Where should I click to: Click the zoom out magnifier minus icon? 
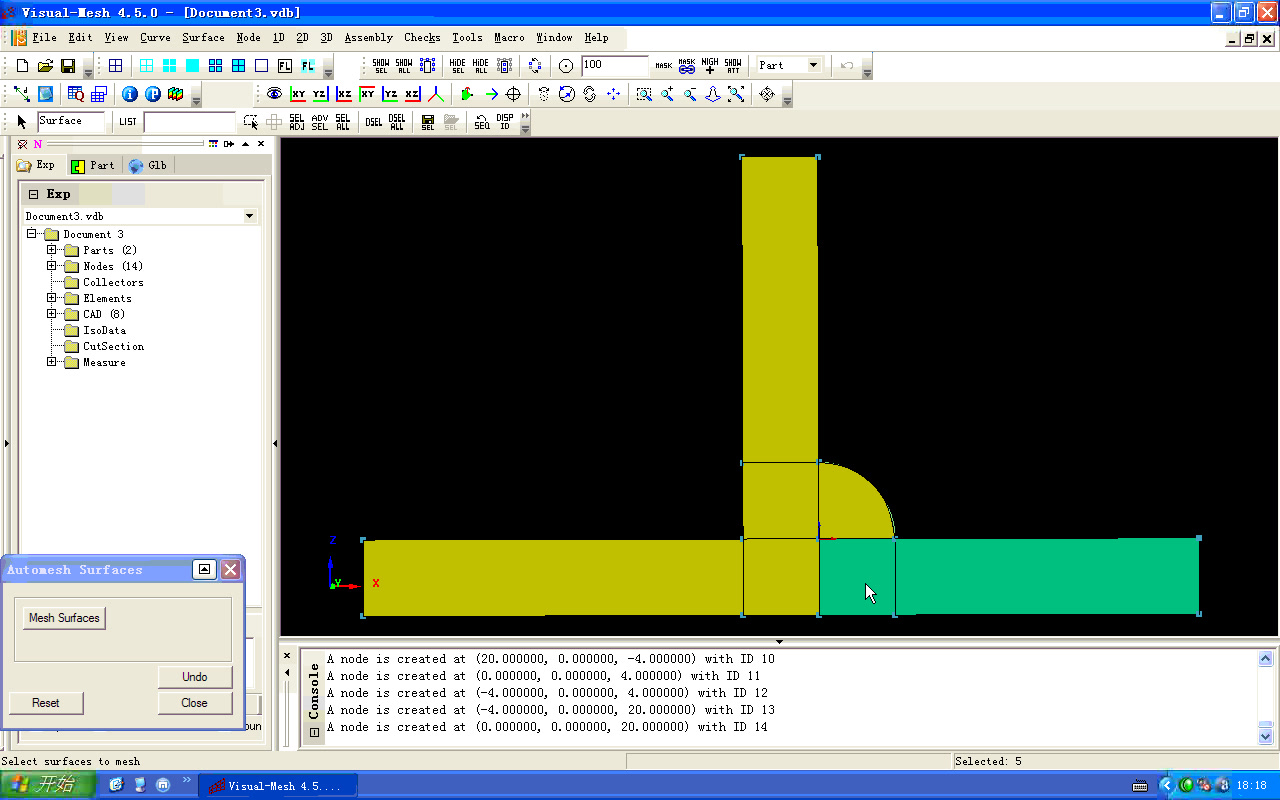tap(690, 94)
